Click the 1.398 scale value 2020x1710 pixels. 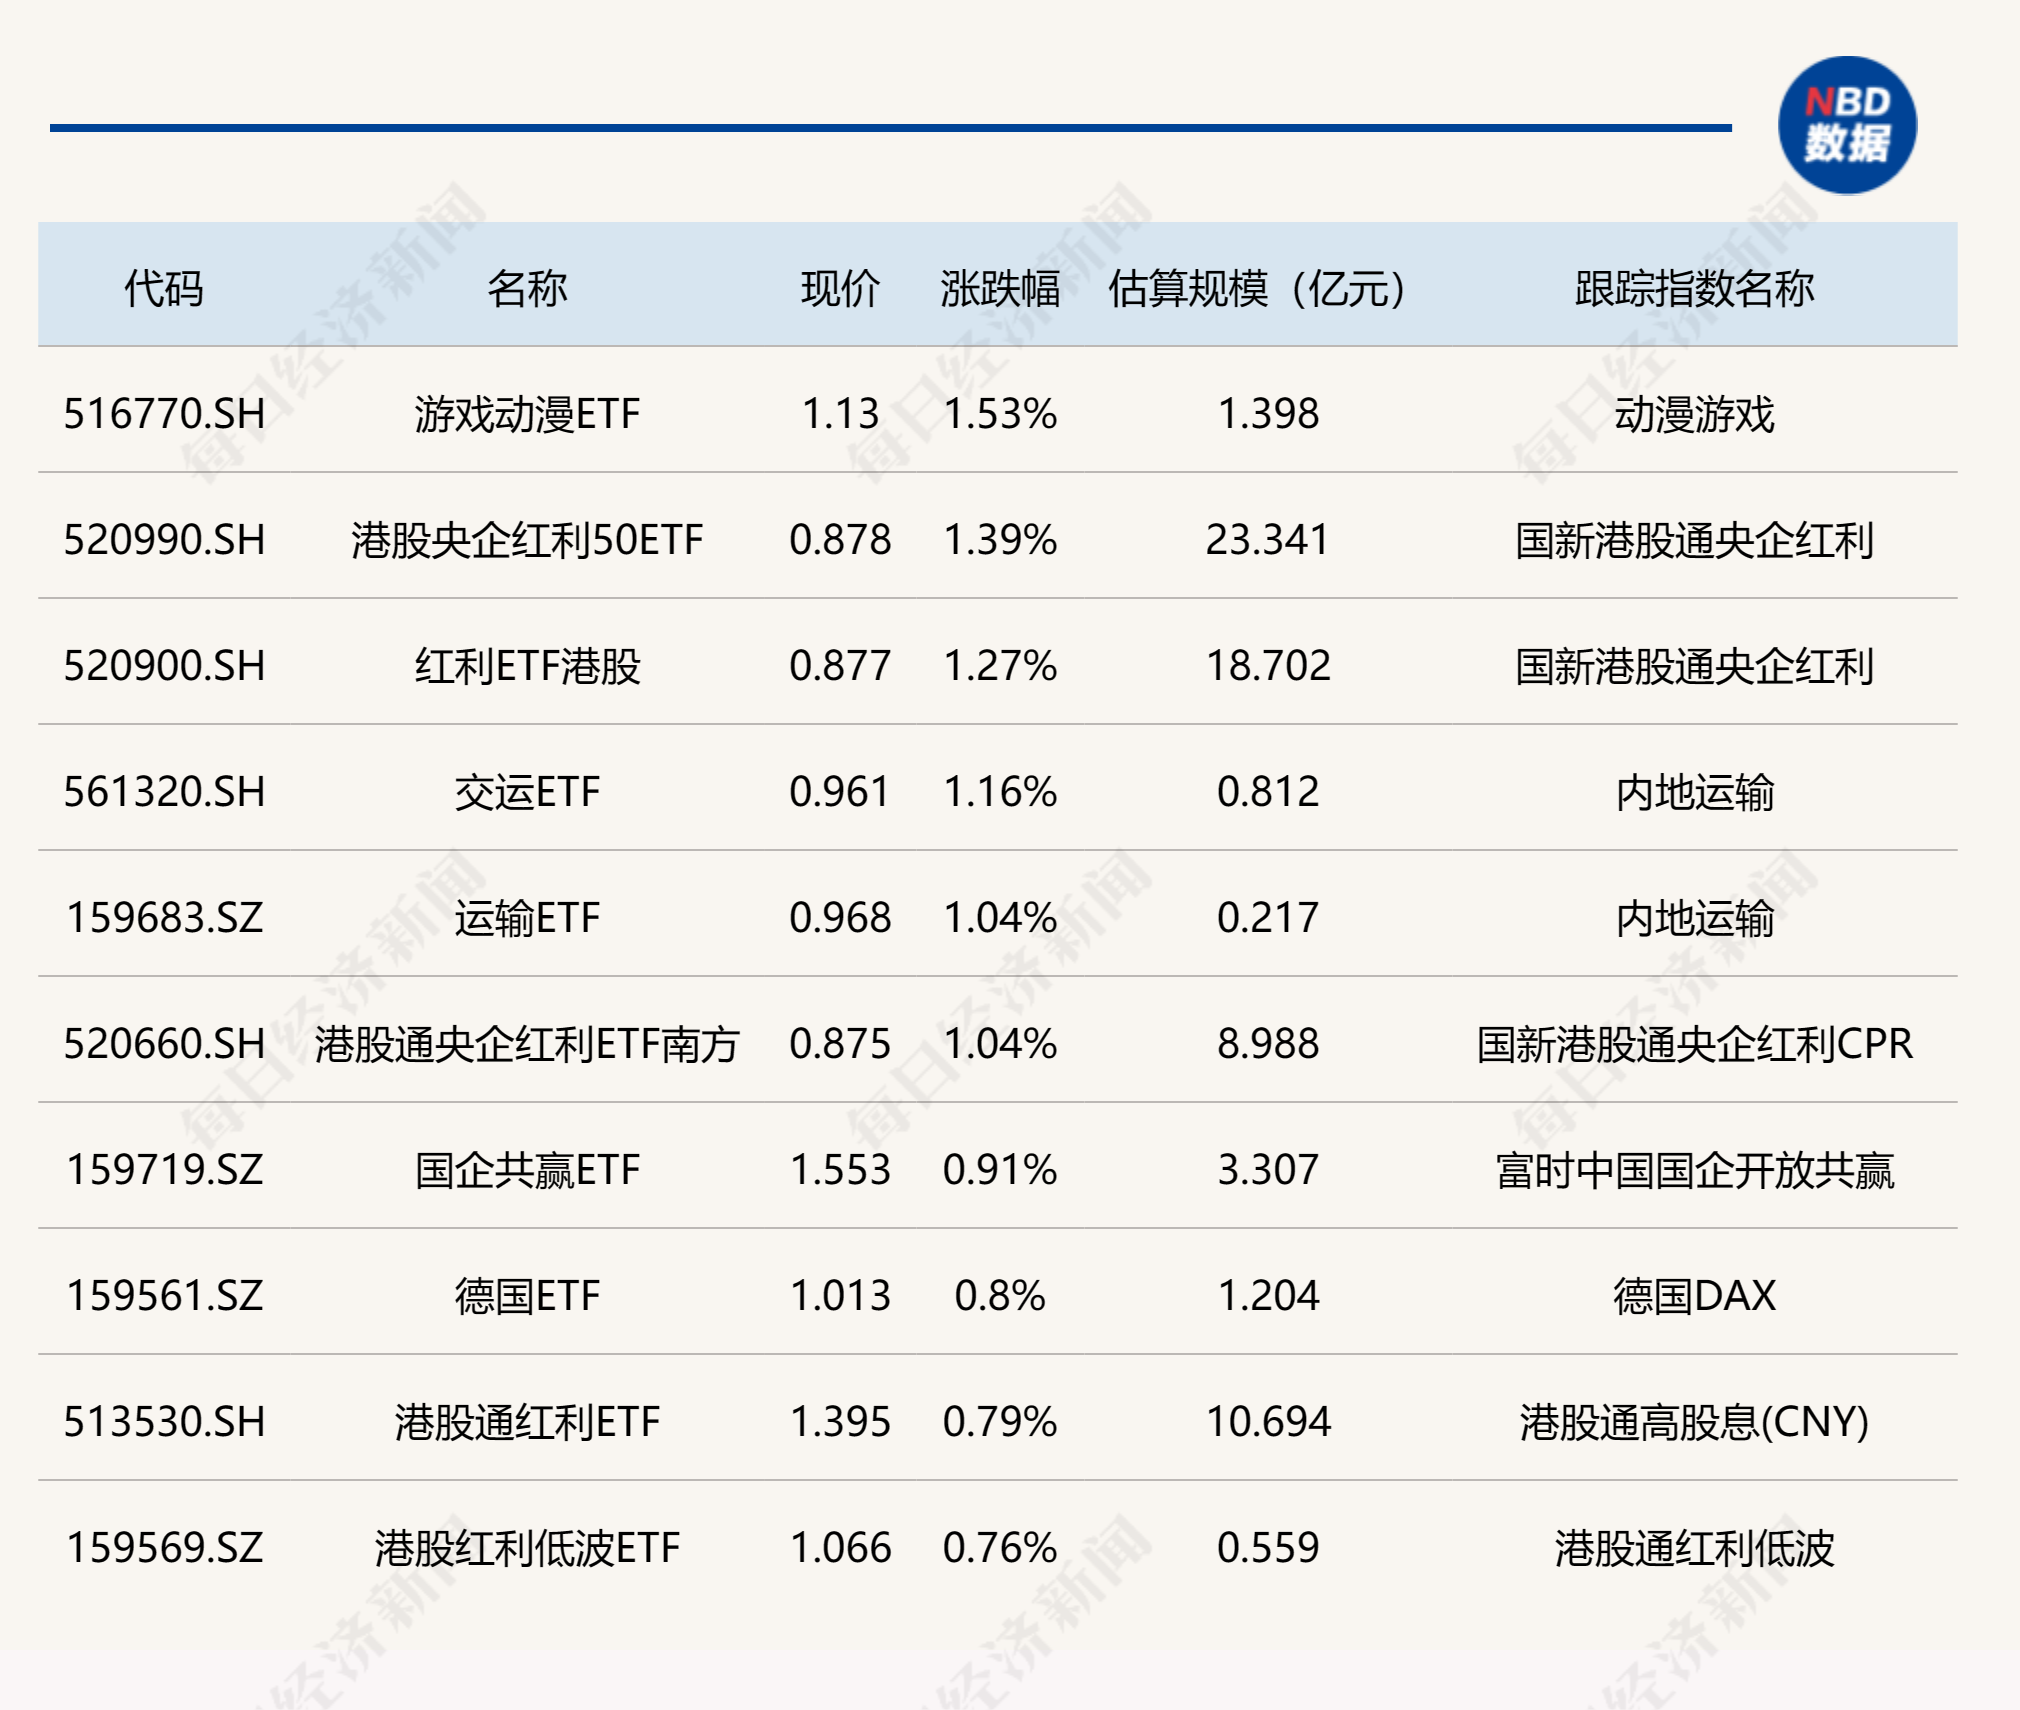coord(1268,414)
